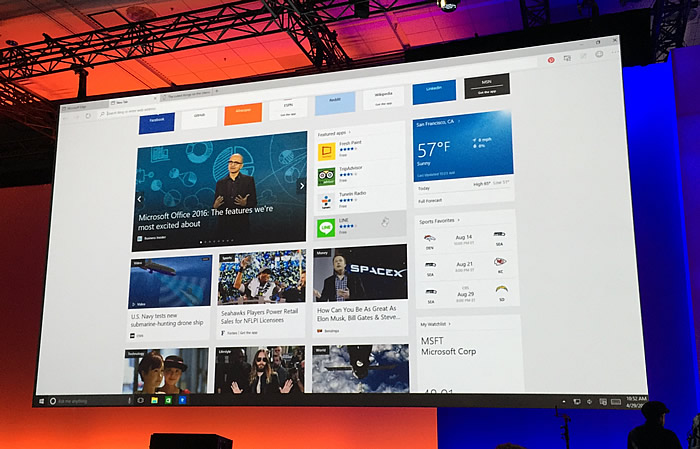Open the Aug 29 SEA vs SD game
The width and height of the screenshot is (700, 449).
point(466,294)
